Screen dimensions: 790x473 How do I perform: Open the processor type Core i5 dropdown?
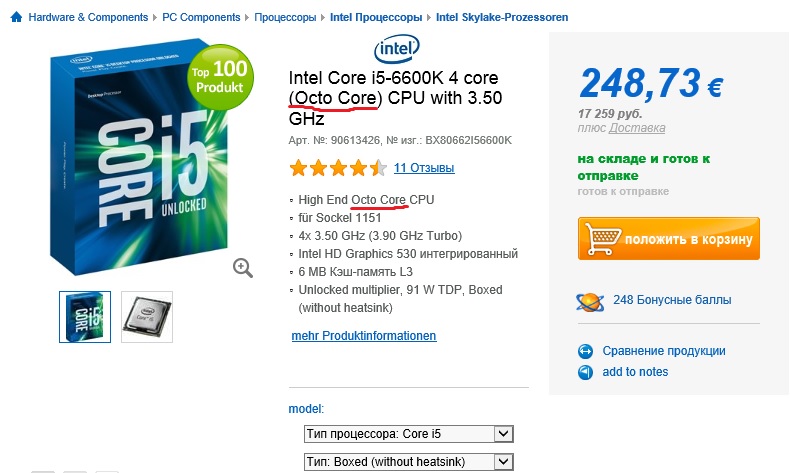click(x=409, y=434)
